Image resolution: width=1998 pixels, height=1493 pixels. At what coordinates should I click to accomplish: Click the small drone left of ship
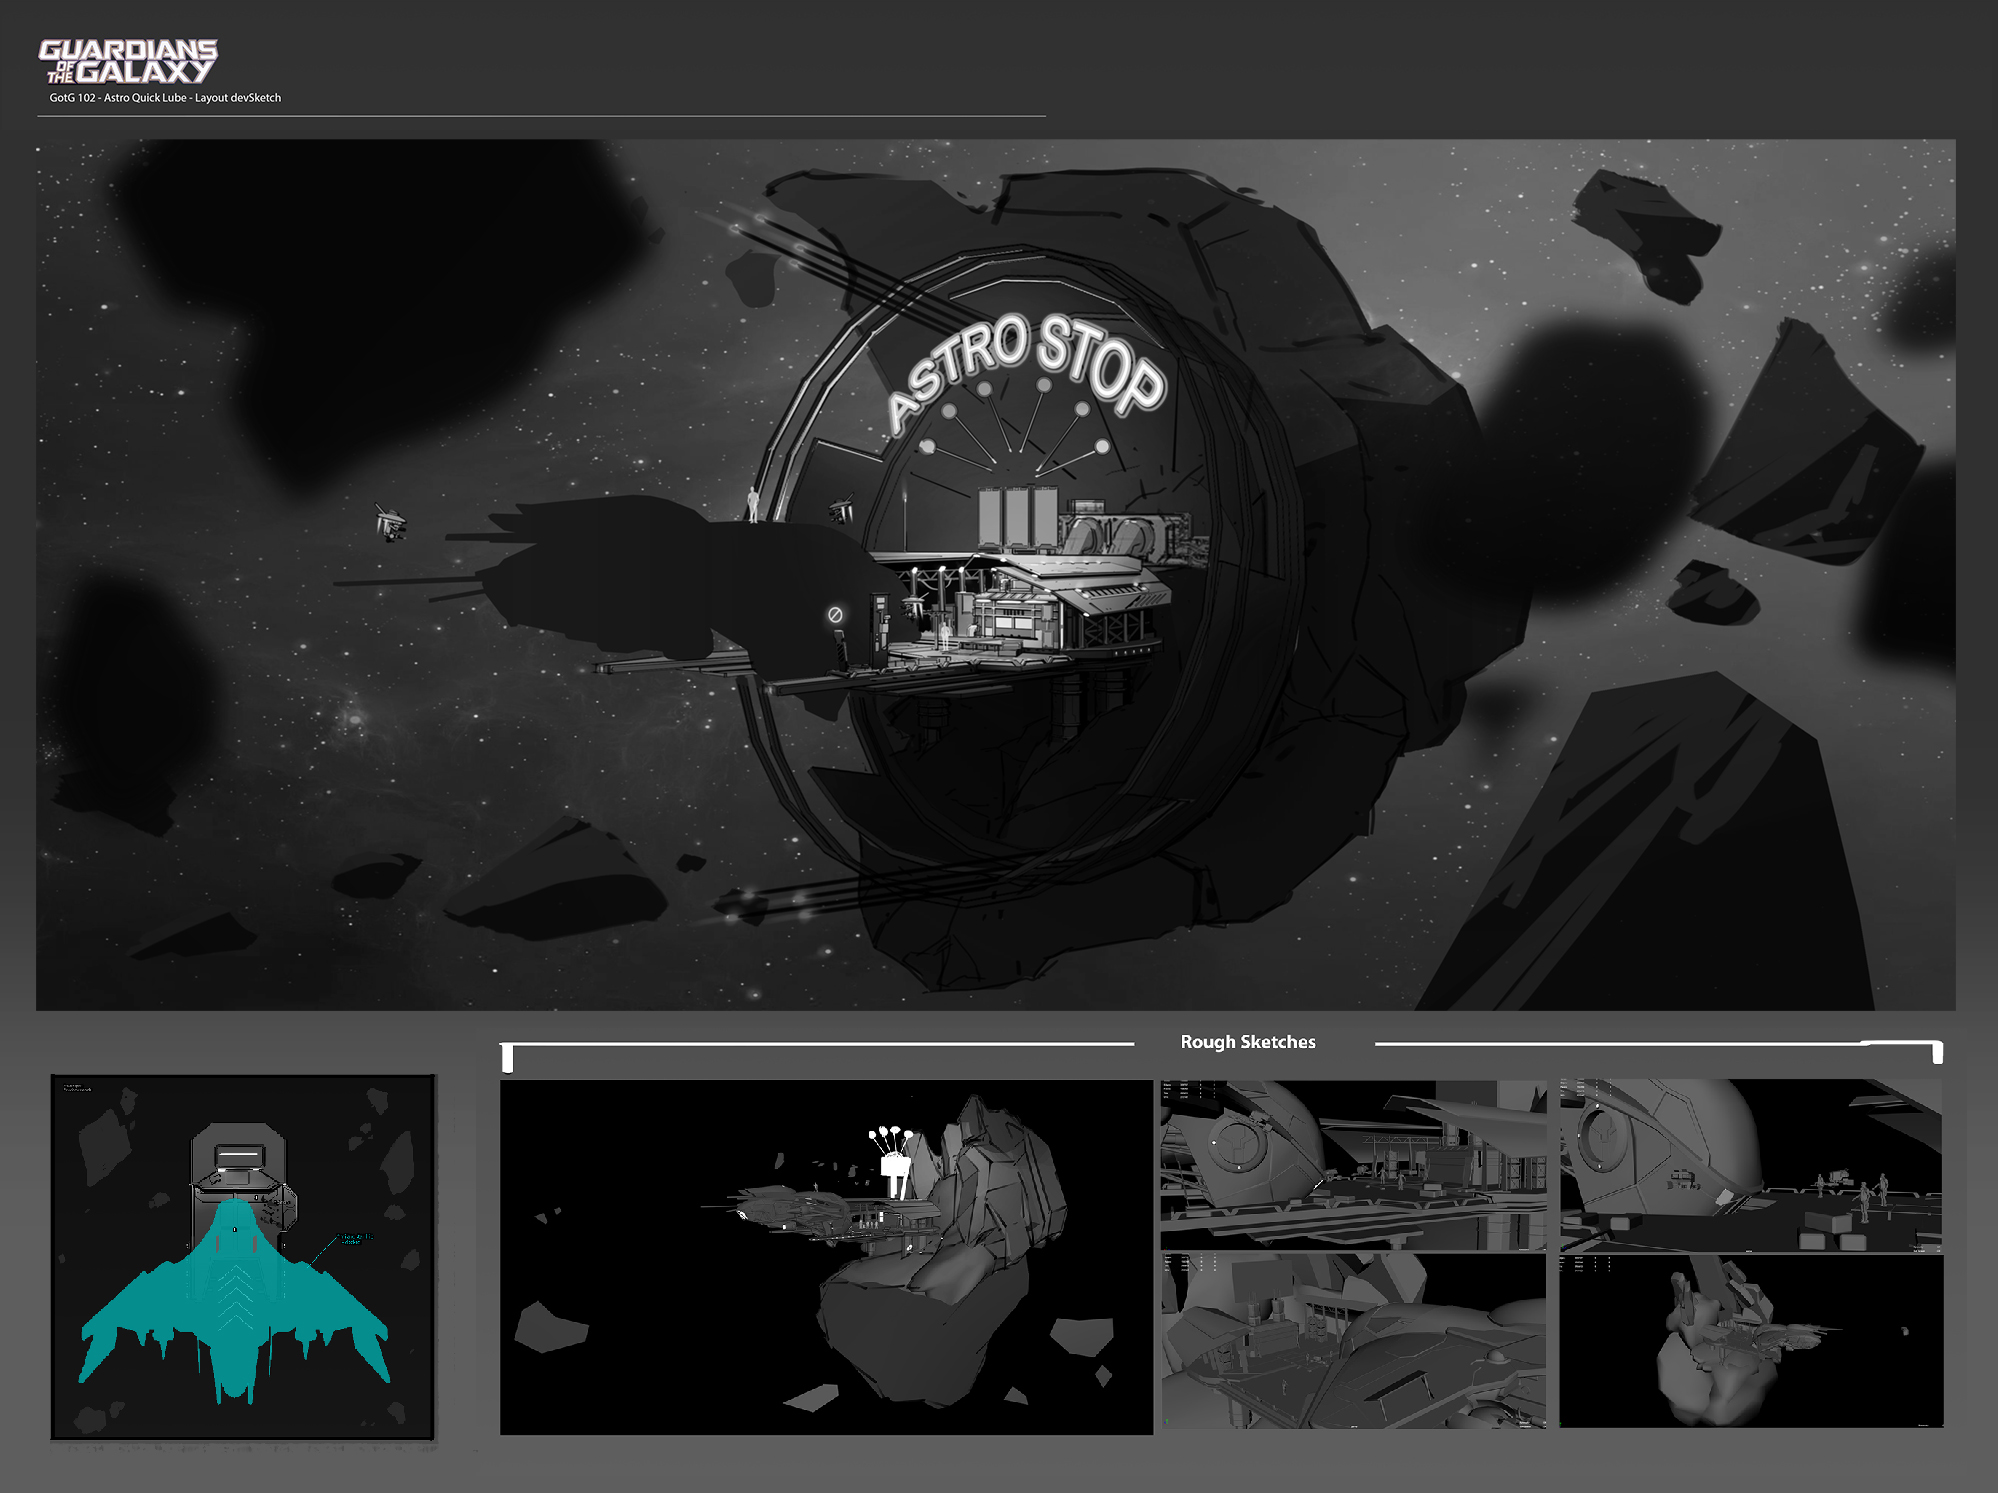pos(389,523)
